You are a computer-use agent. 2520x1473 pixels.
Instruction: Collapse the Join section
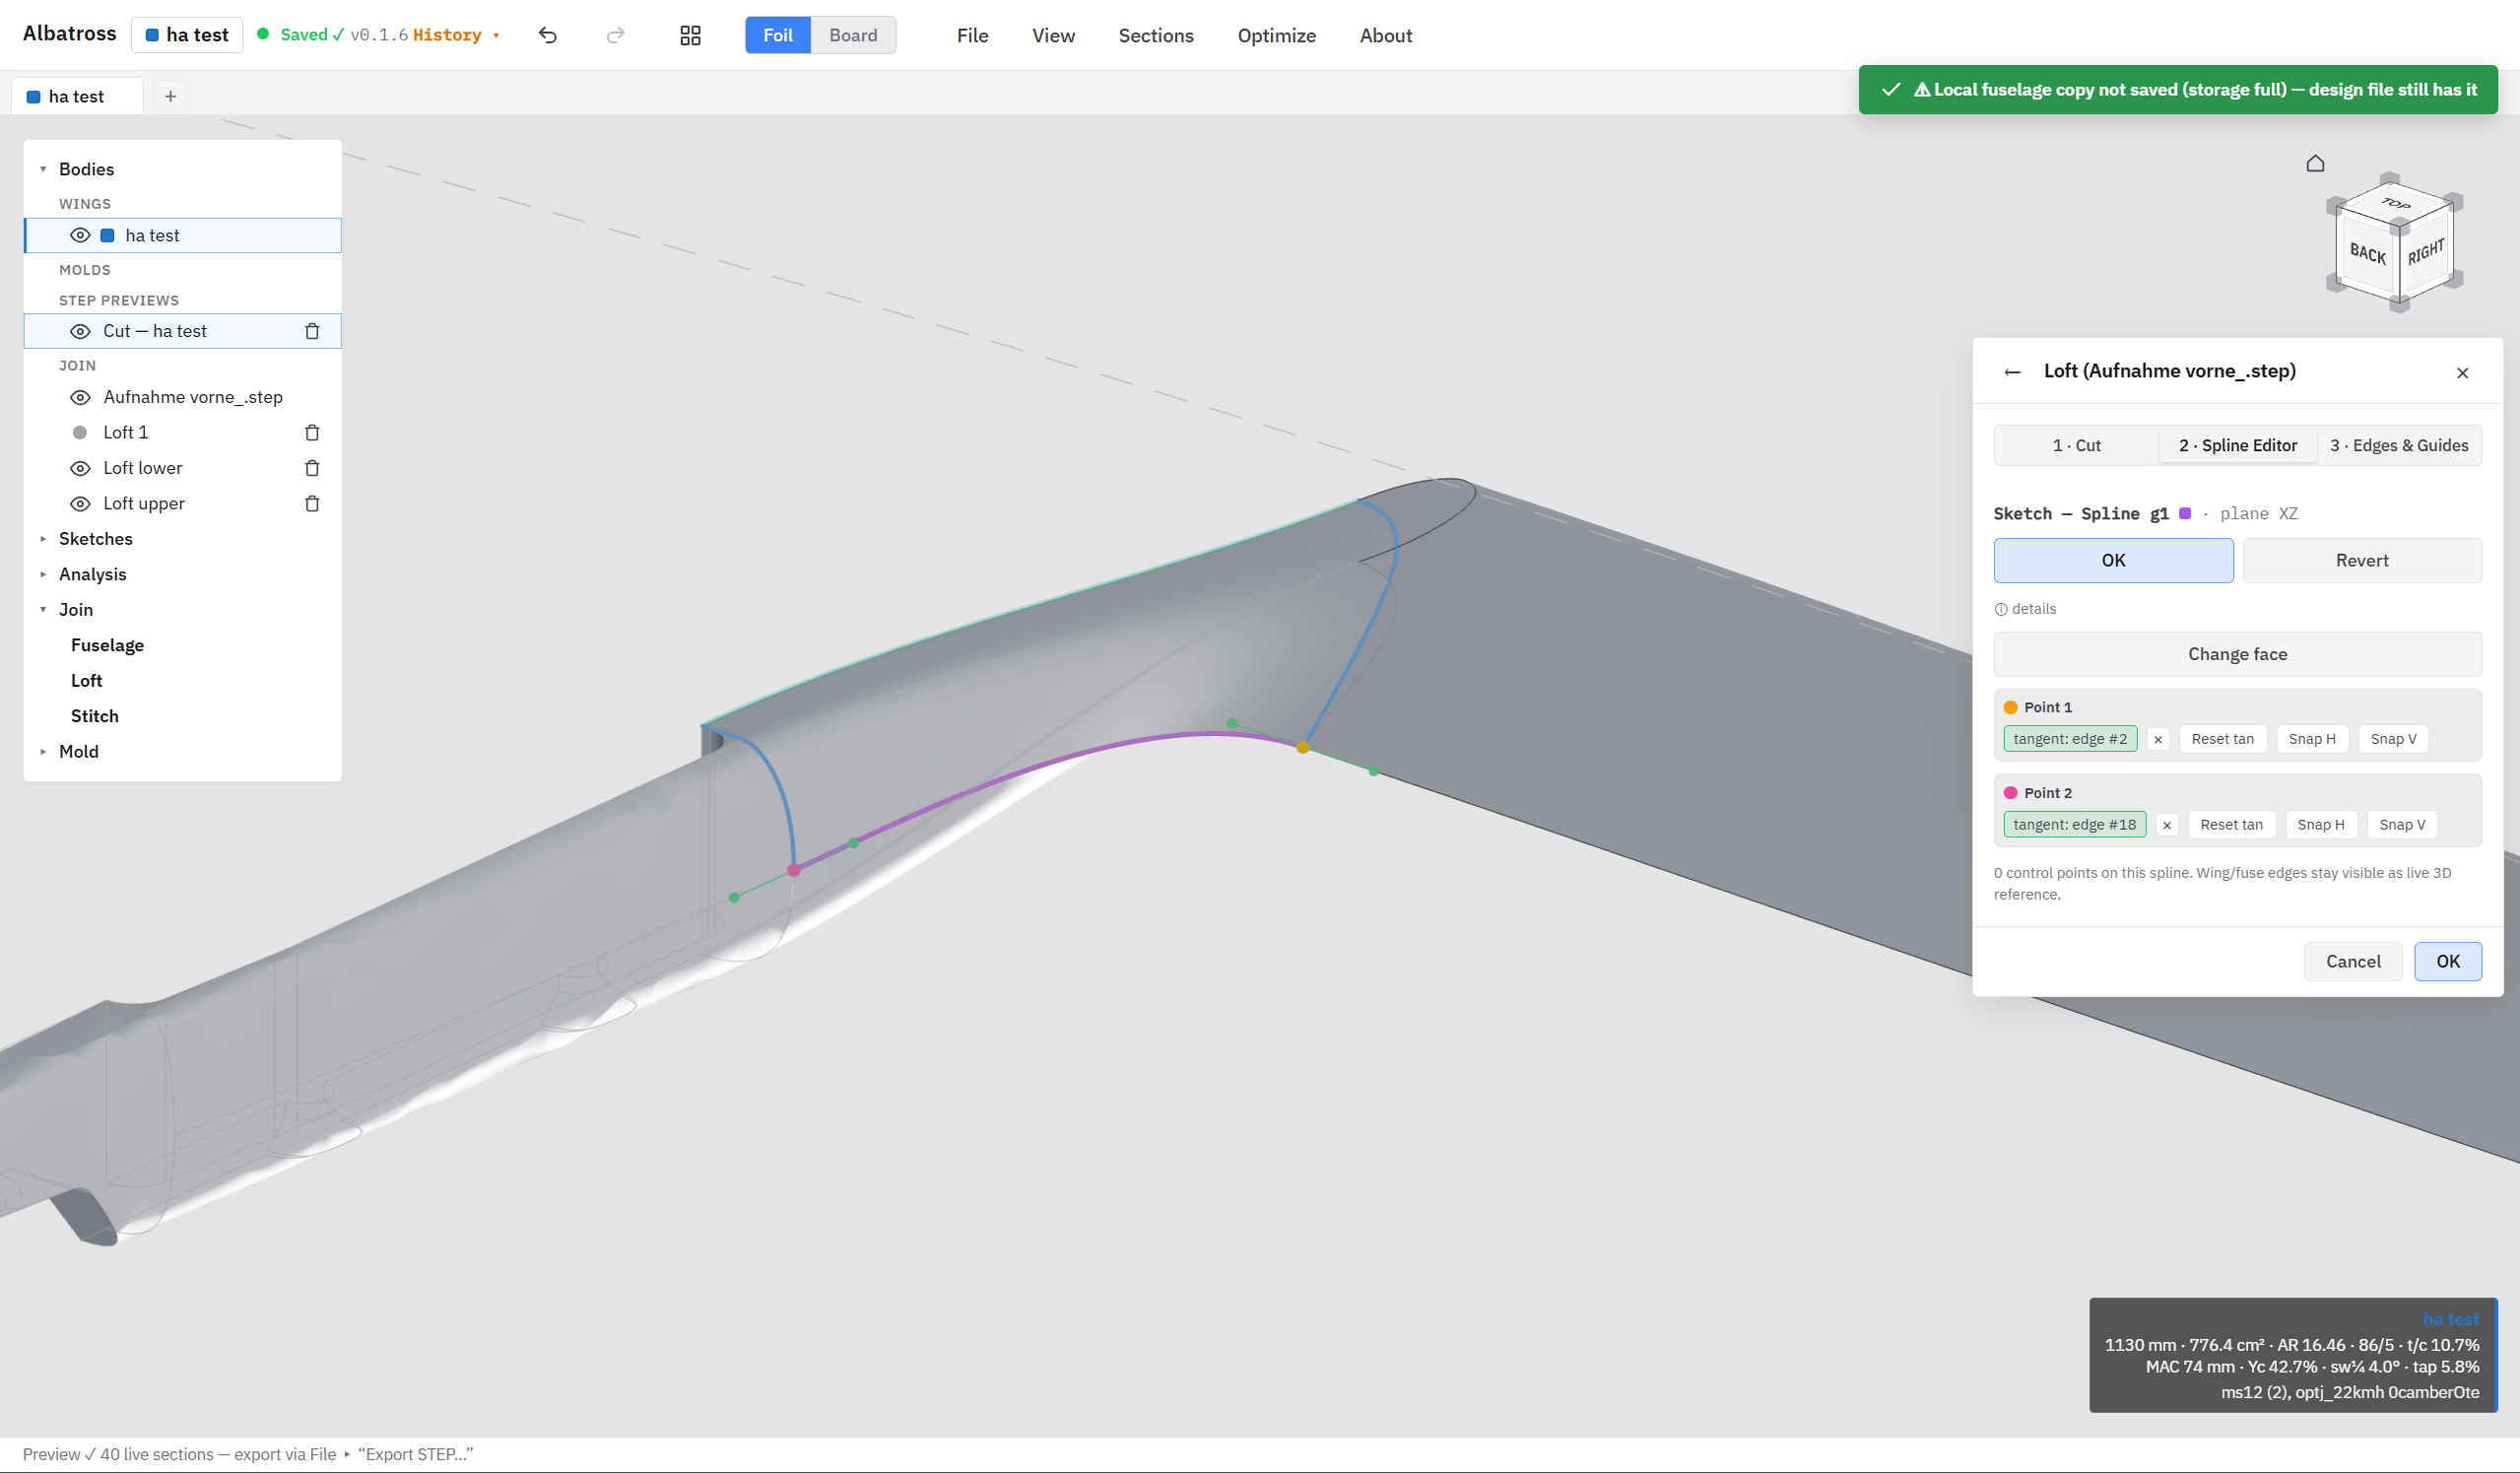[43, 610]
